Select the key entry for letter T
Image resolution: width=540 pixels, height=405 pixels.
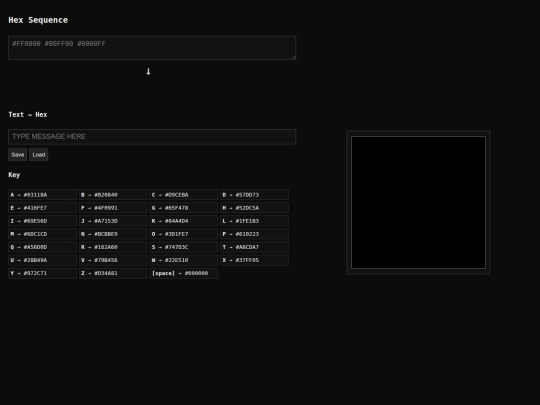(x=254, y=247)
